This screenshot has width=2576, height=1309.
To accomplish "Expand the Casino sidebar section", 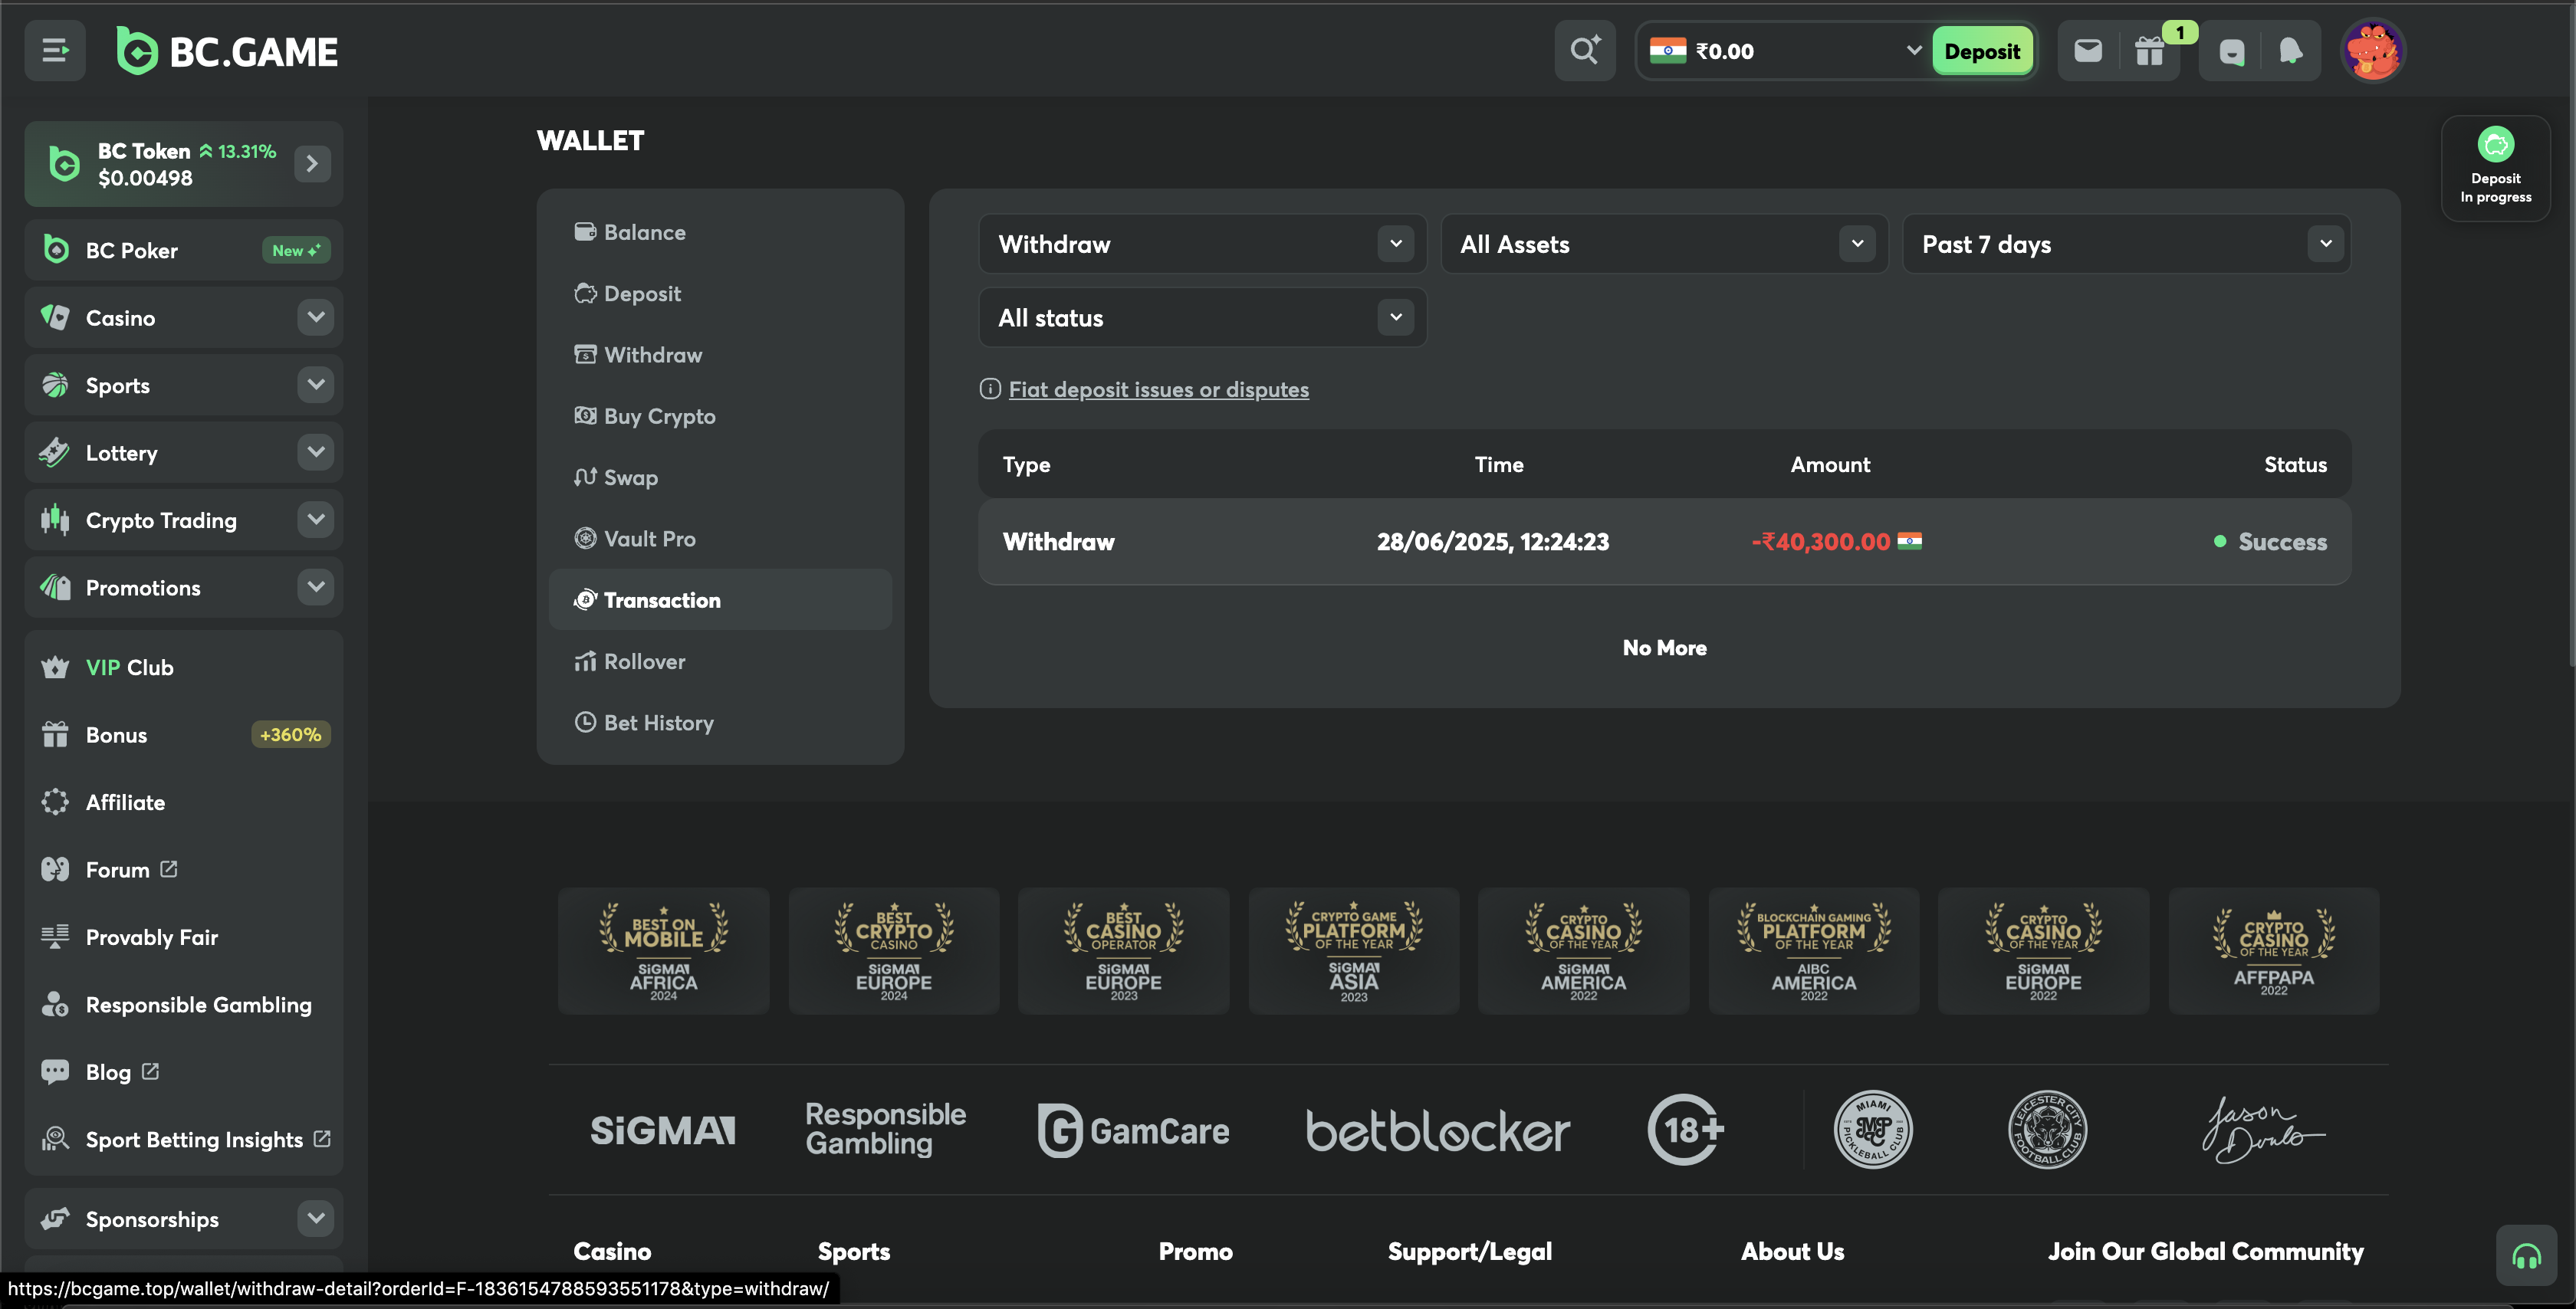I will point(316,317).
